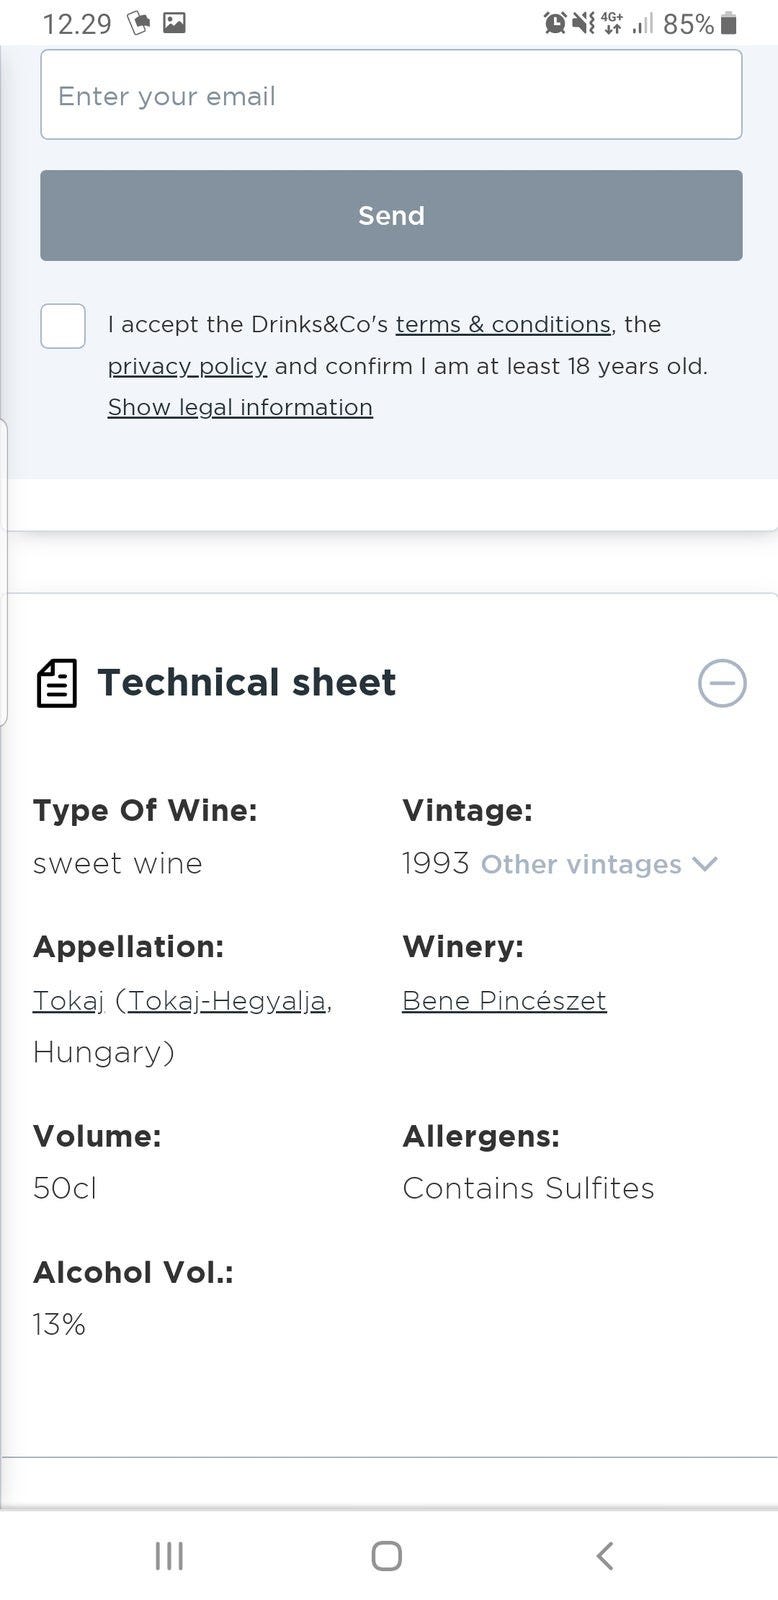This screenshot has width=778, height=1600.
Task: Tap the Technical sheet document icon
Action: 57,683
